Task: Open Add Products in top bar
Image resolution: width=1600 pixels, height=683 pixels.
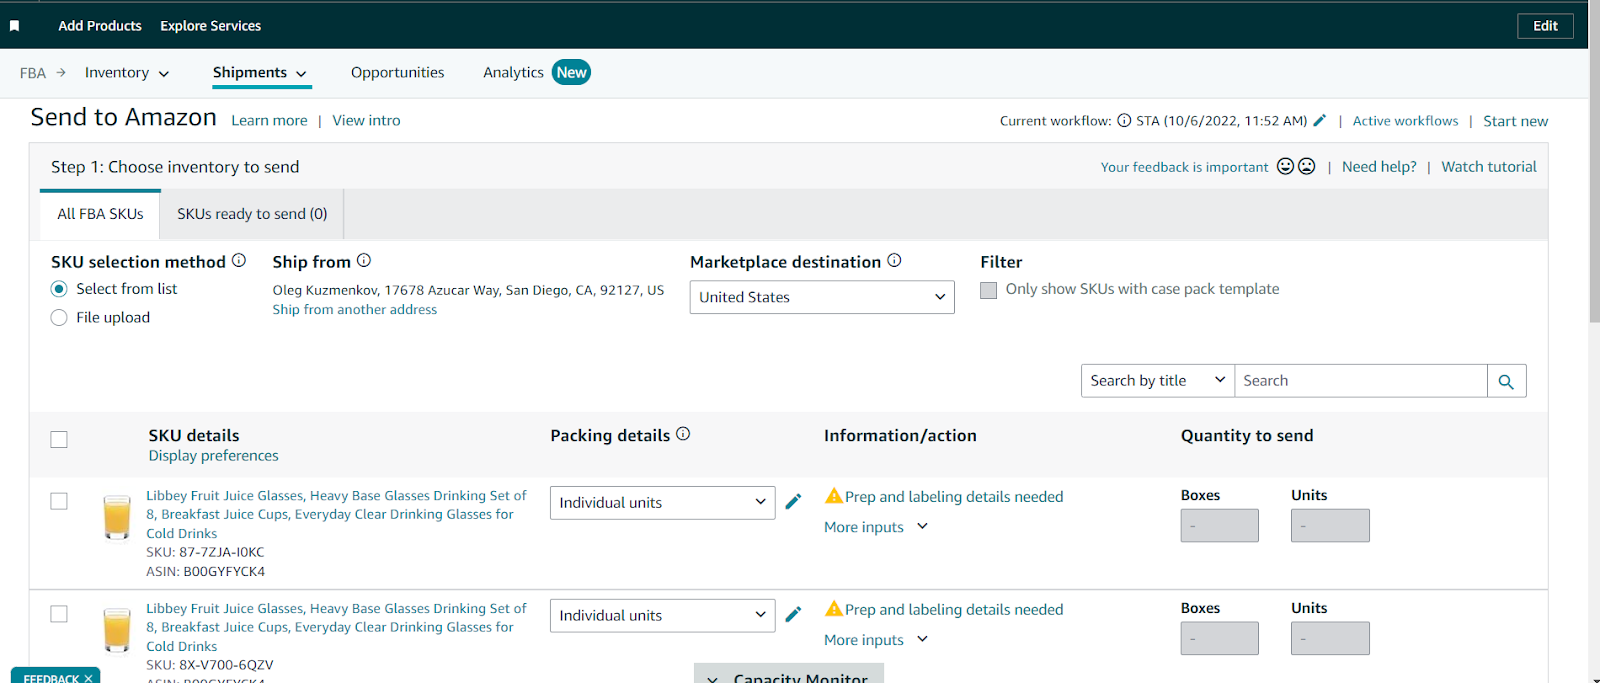Action: coord(100,26)
